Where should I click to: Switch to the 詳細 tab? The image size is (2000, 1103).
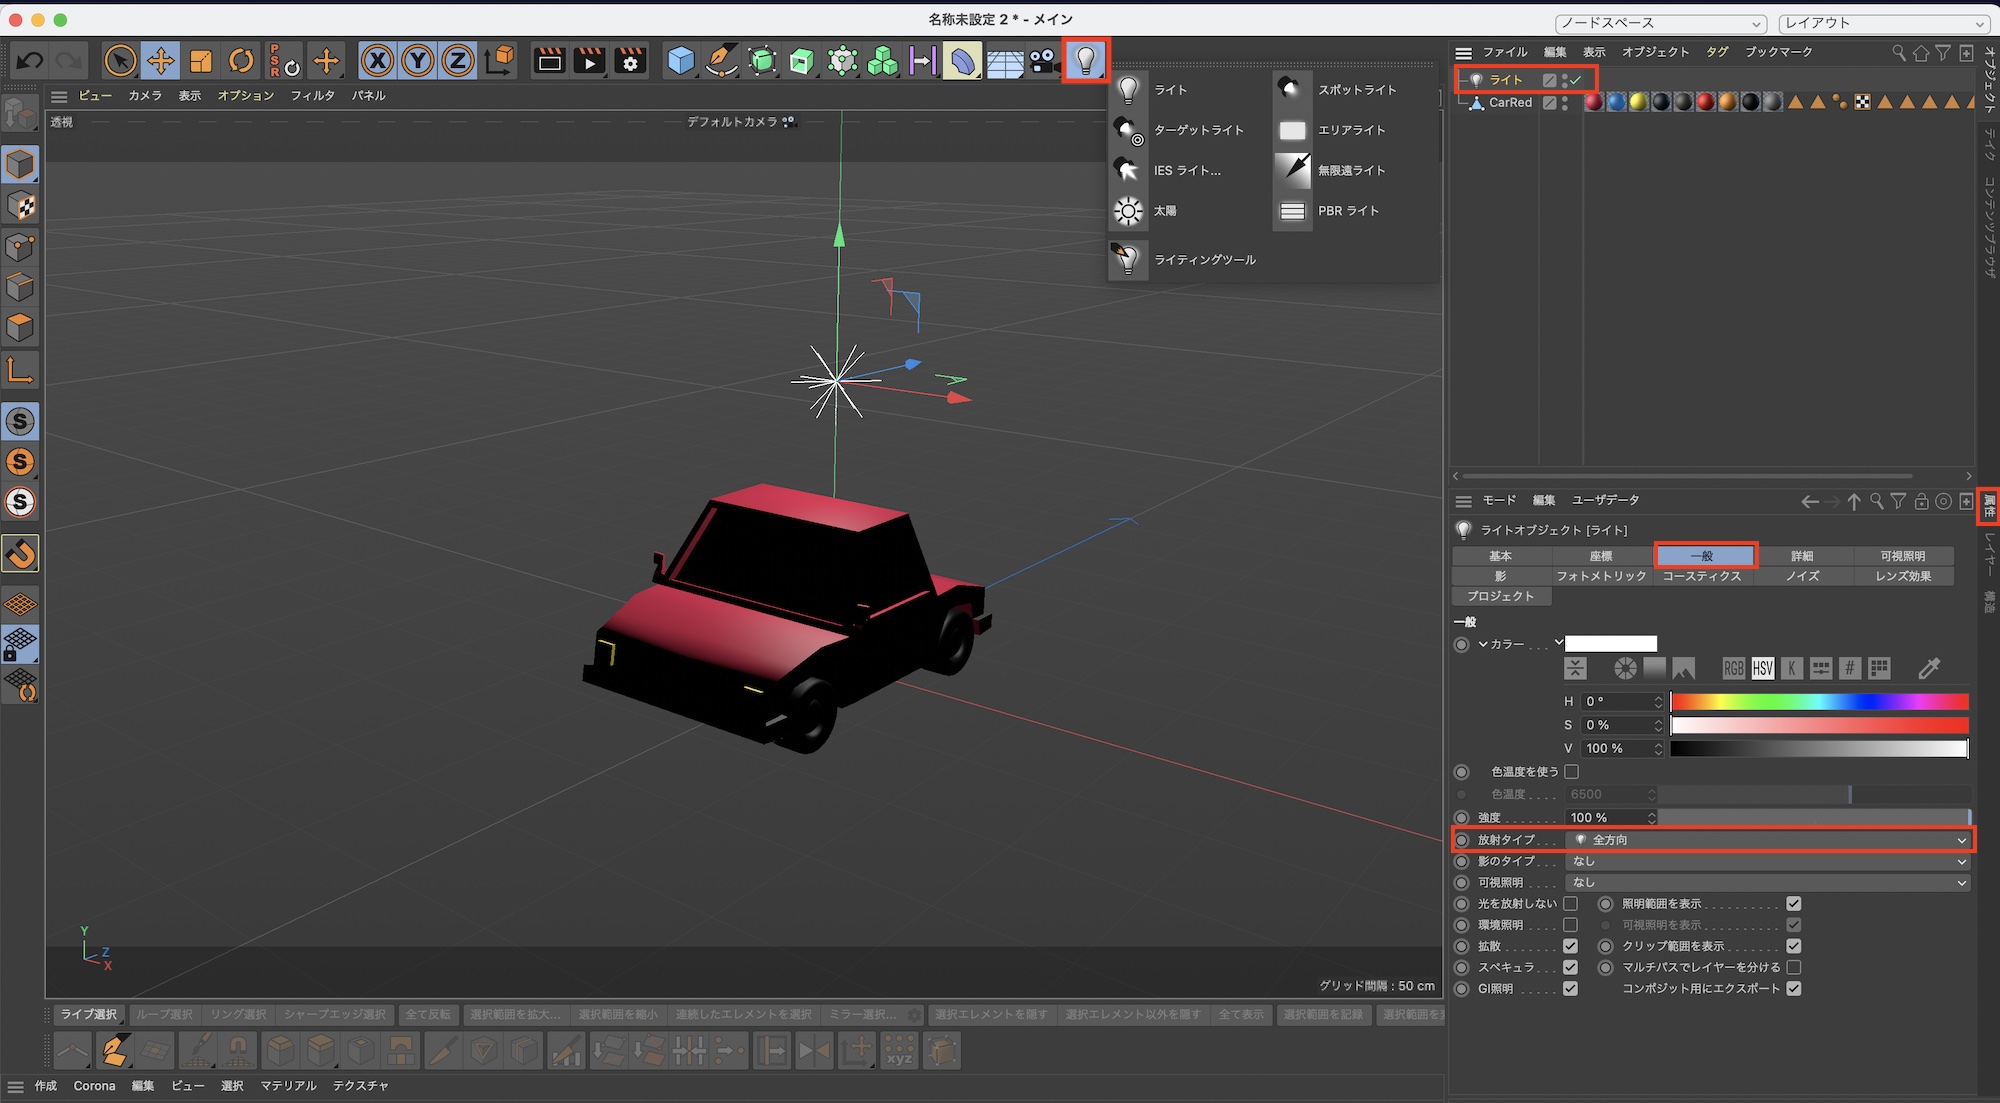[x=1802, y=556]
